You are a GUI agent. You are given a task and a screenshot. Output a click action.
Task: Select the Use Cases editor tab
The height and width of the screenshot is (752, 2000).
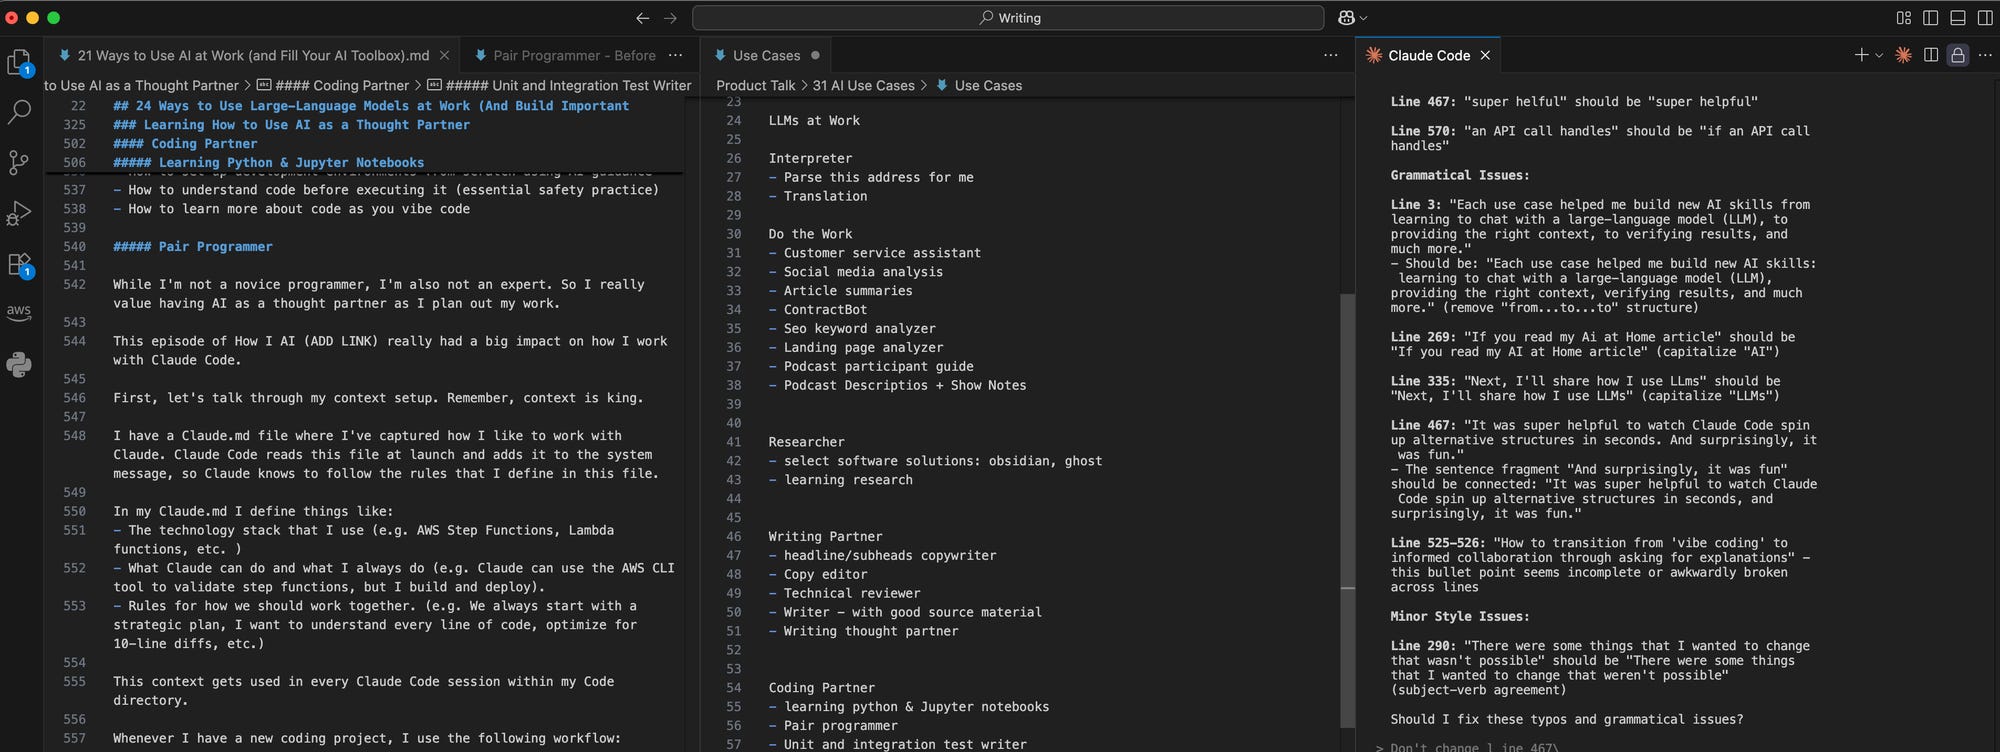tap(767, 55)
